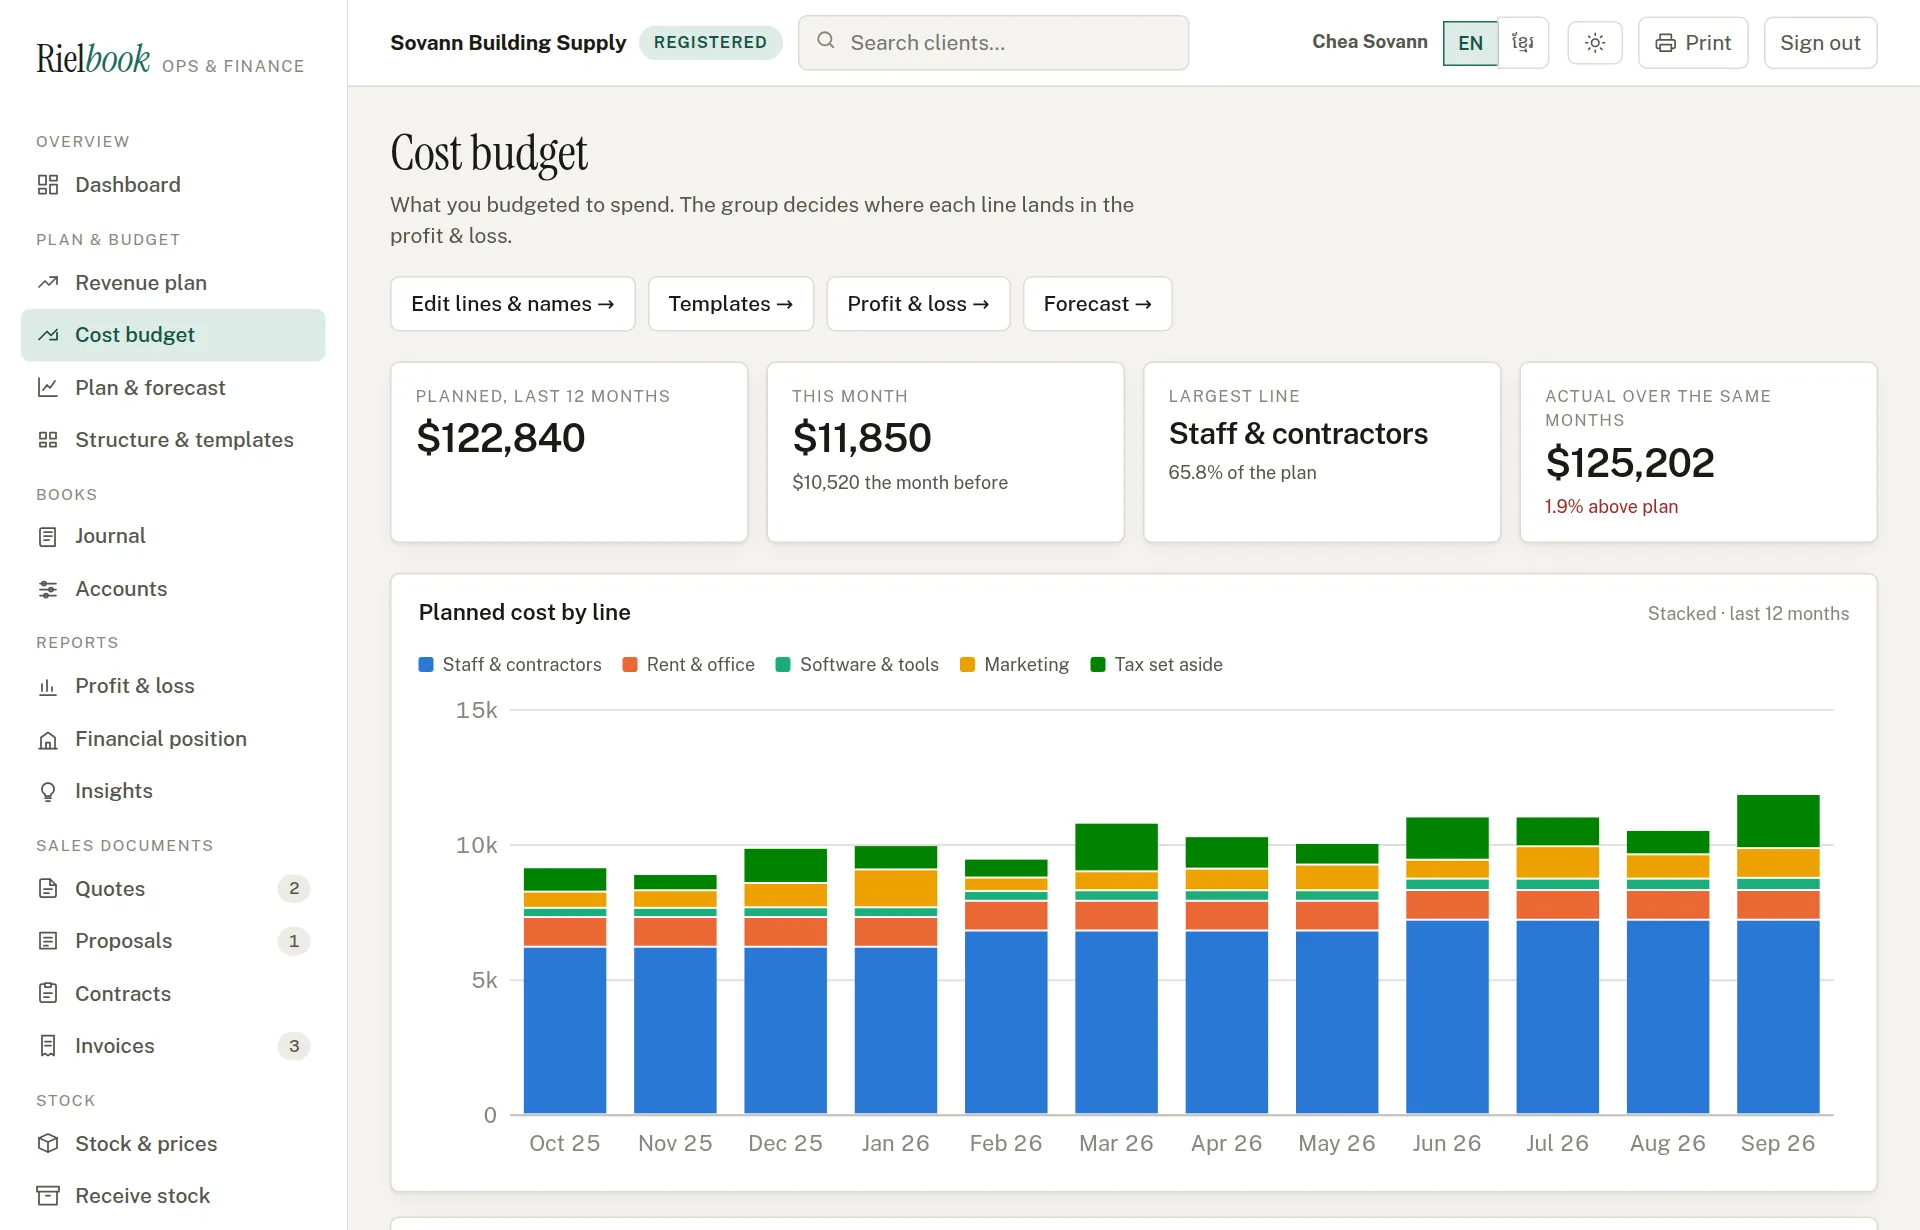This screenshot has height=1230, width=1920.
Task: Click the Invoices receipt icon
Action: 48,1046
